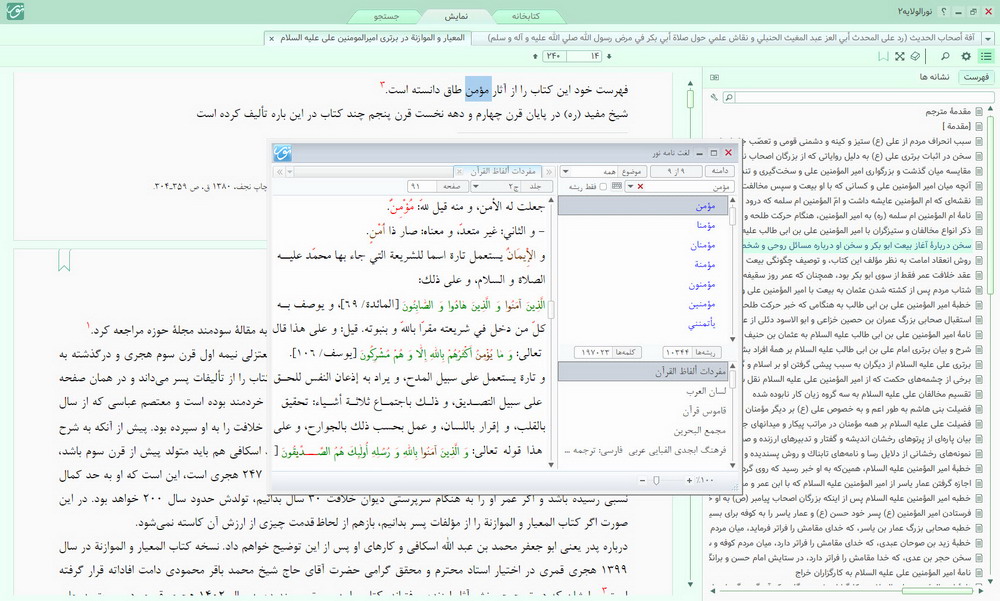Select مؤمنین in the word list
Screen dimensions: 1000x601
(702, 304)
